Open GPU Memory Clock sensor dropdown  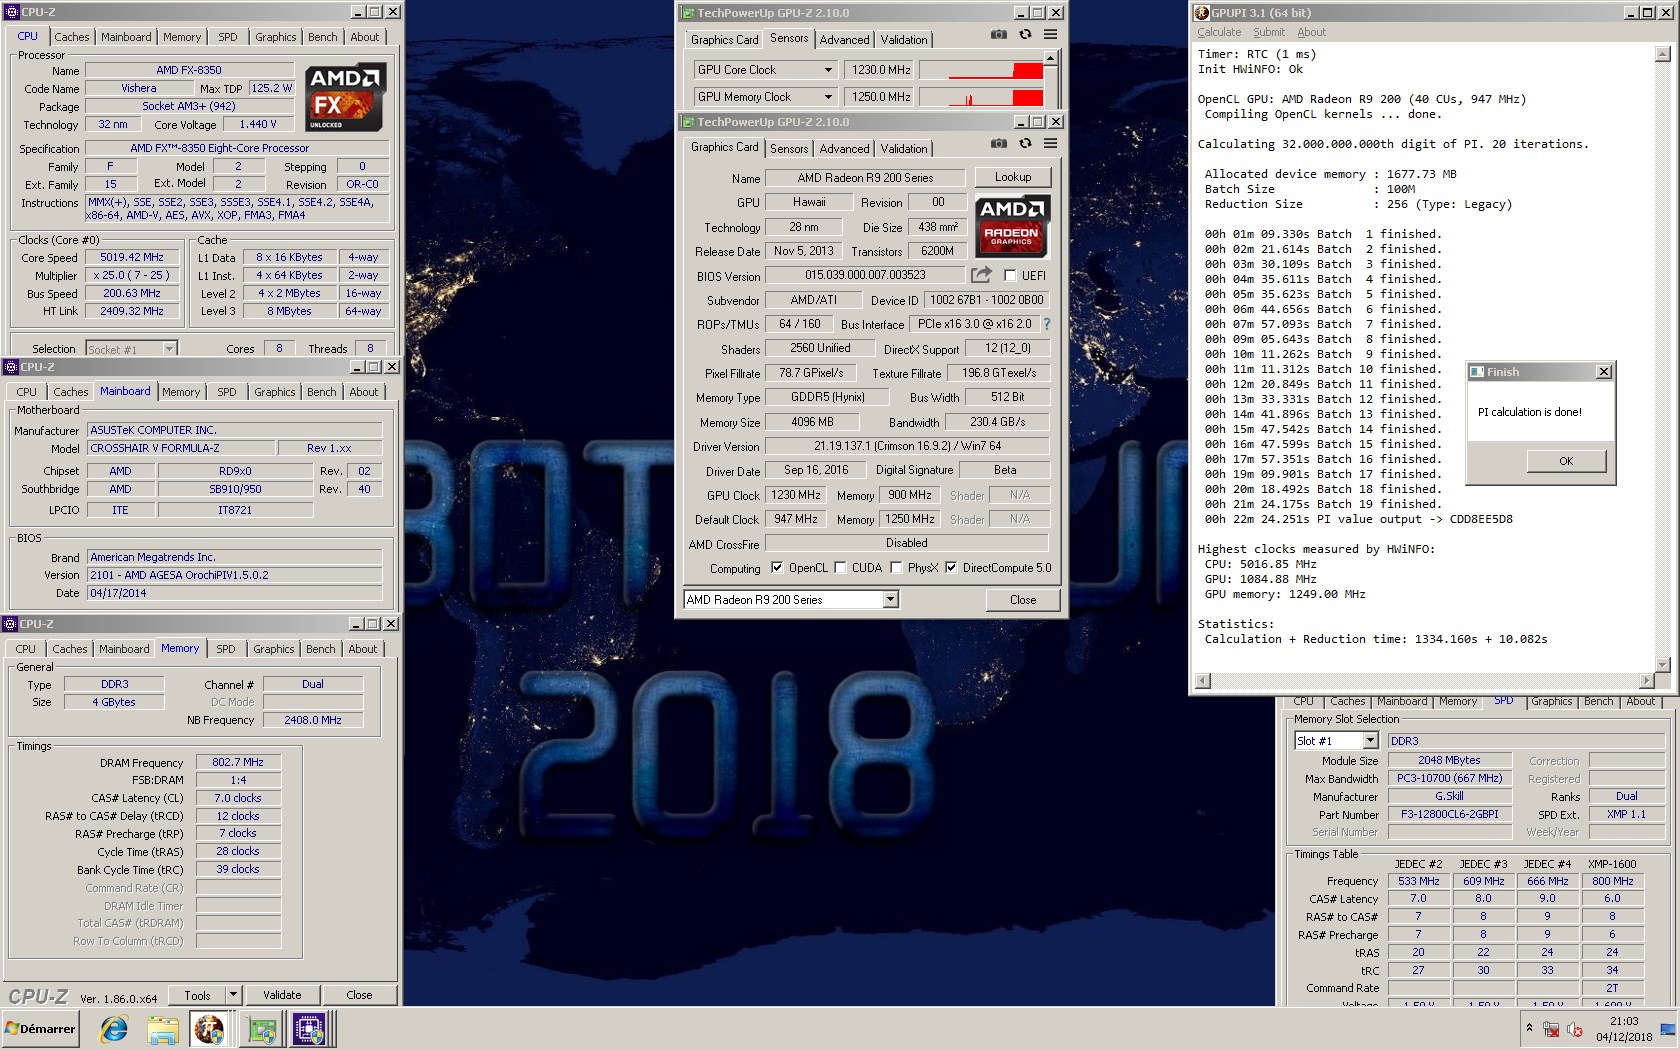(828, 97)
